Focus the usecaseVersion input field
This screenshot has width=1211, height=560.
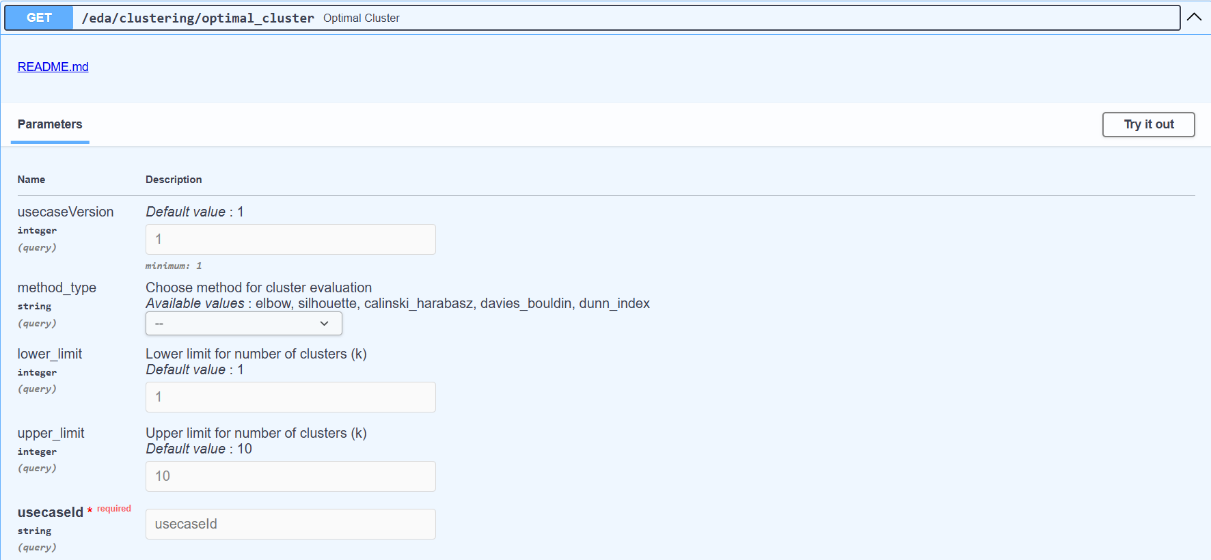[291, 240]
